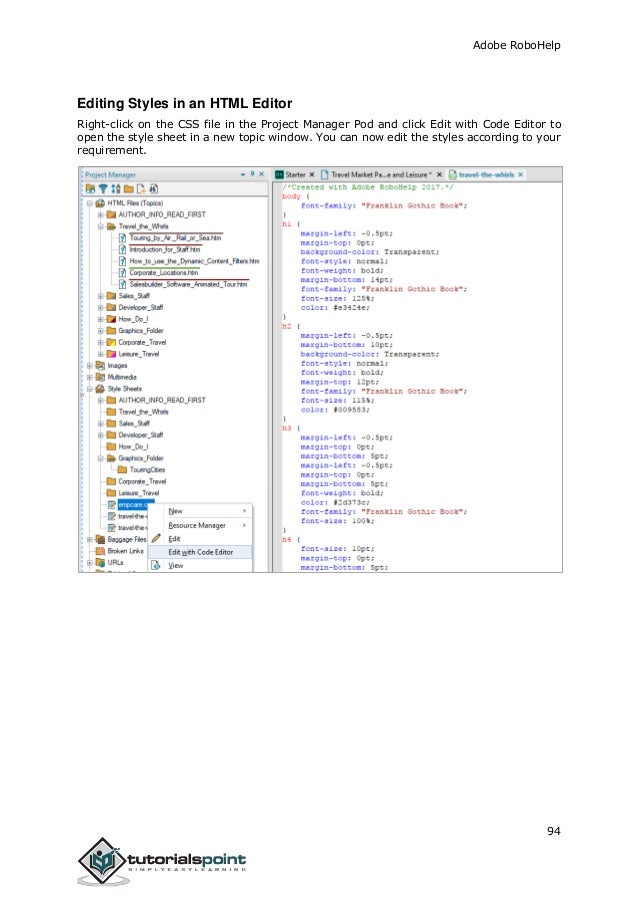Click the HTML Files (Topics) node icon
Image resolution: width=638 pixels, height=903 pixels.
(100, 203)
